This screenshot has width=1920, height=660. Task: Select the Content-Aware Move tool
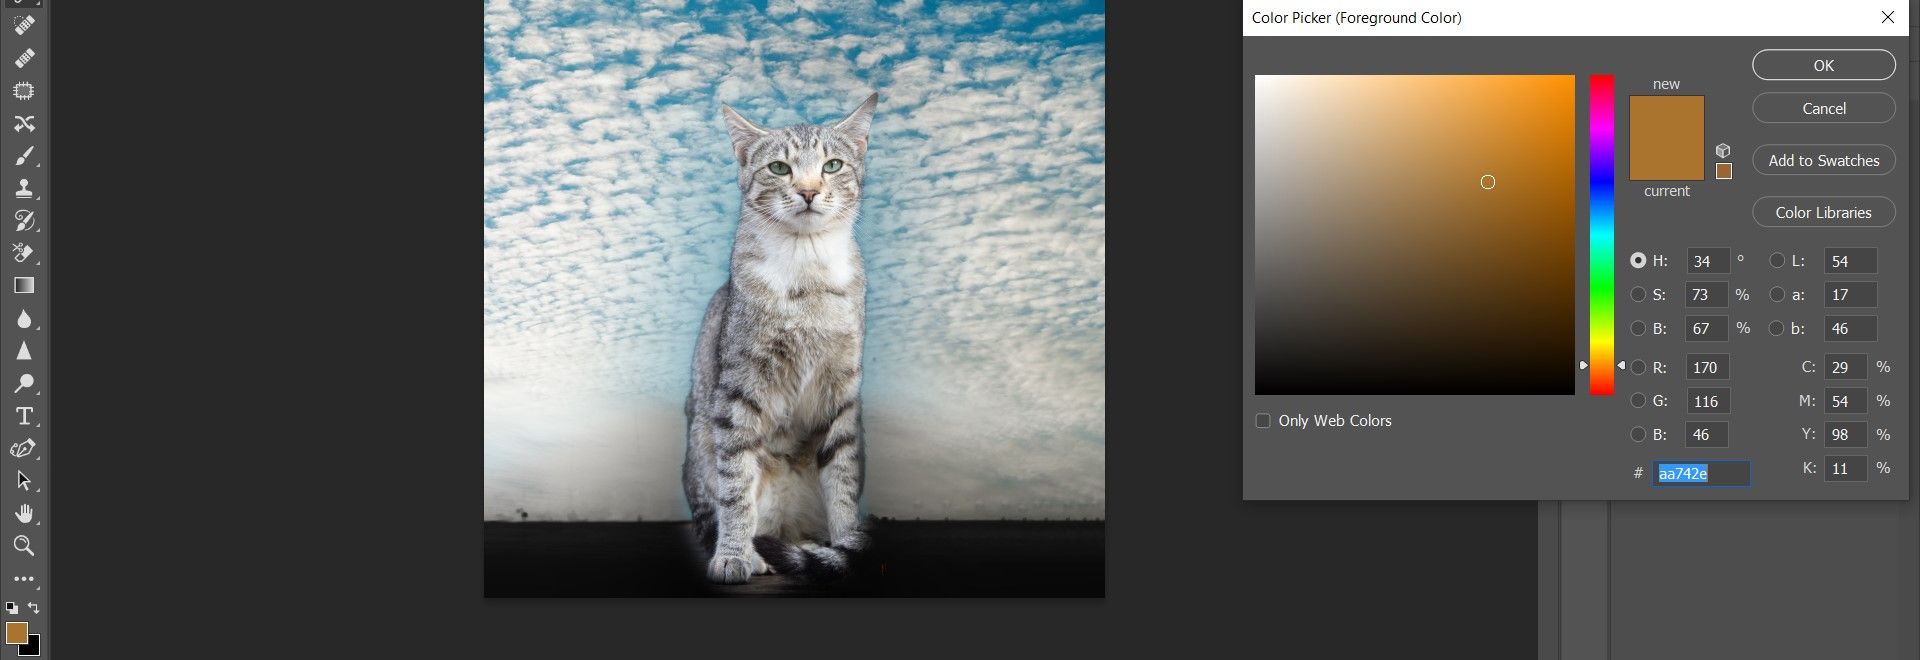(24, 123)
